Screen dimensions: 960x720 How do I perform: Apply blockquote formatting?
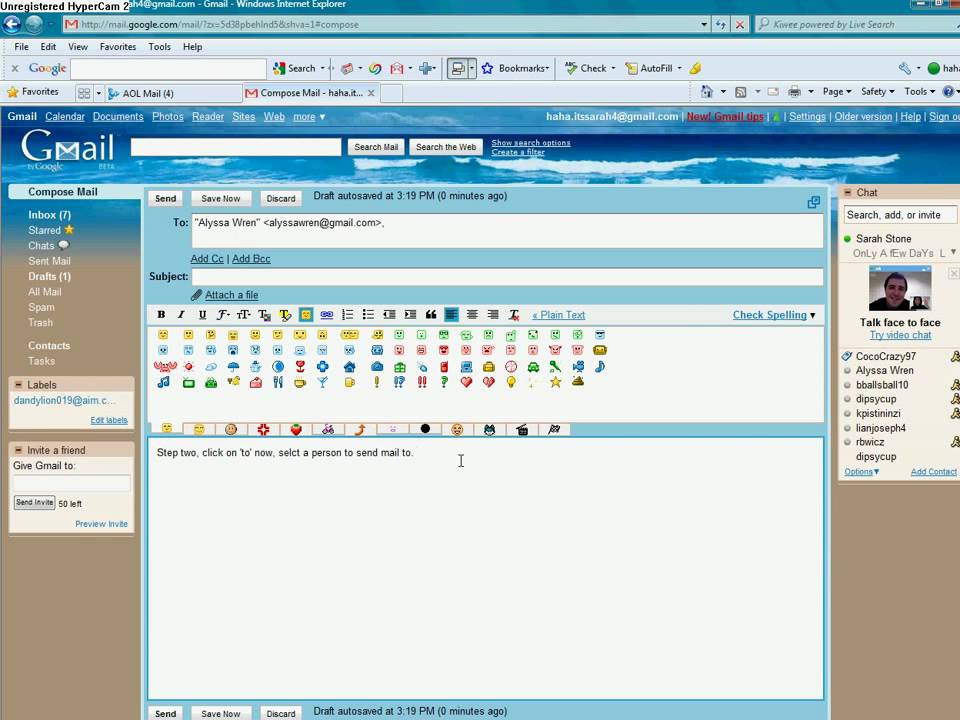click(431, 315)
